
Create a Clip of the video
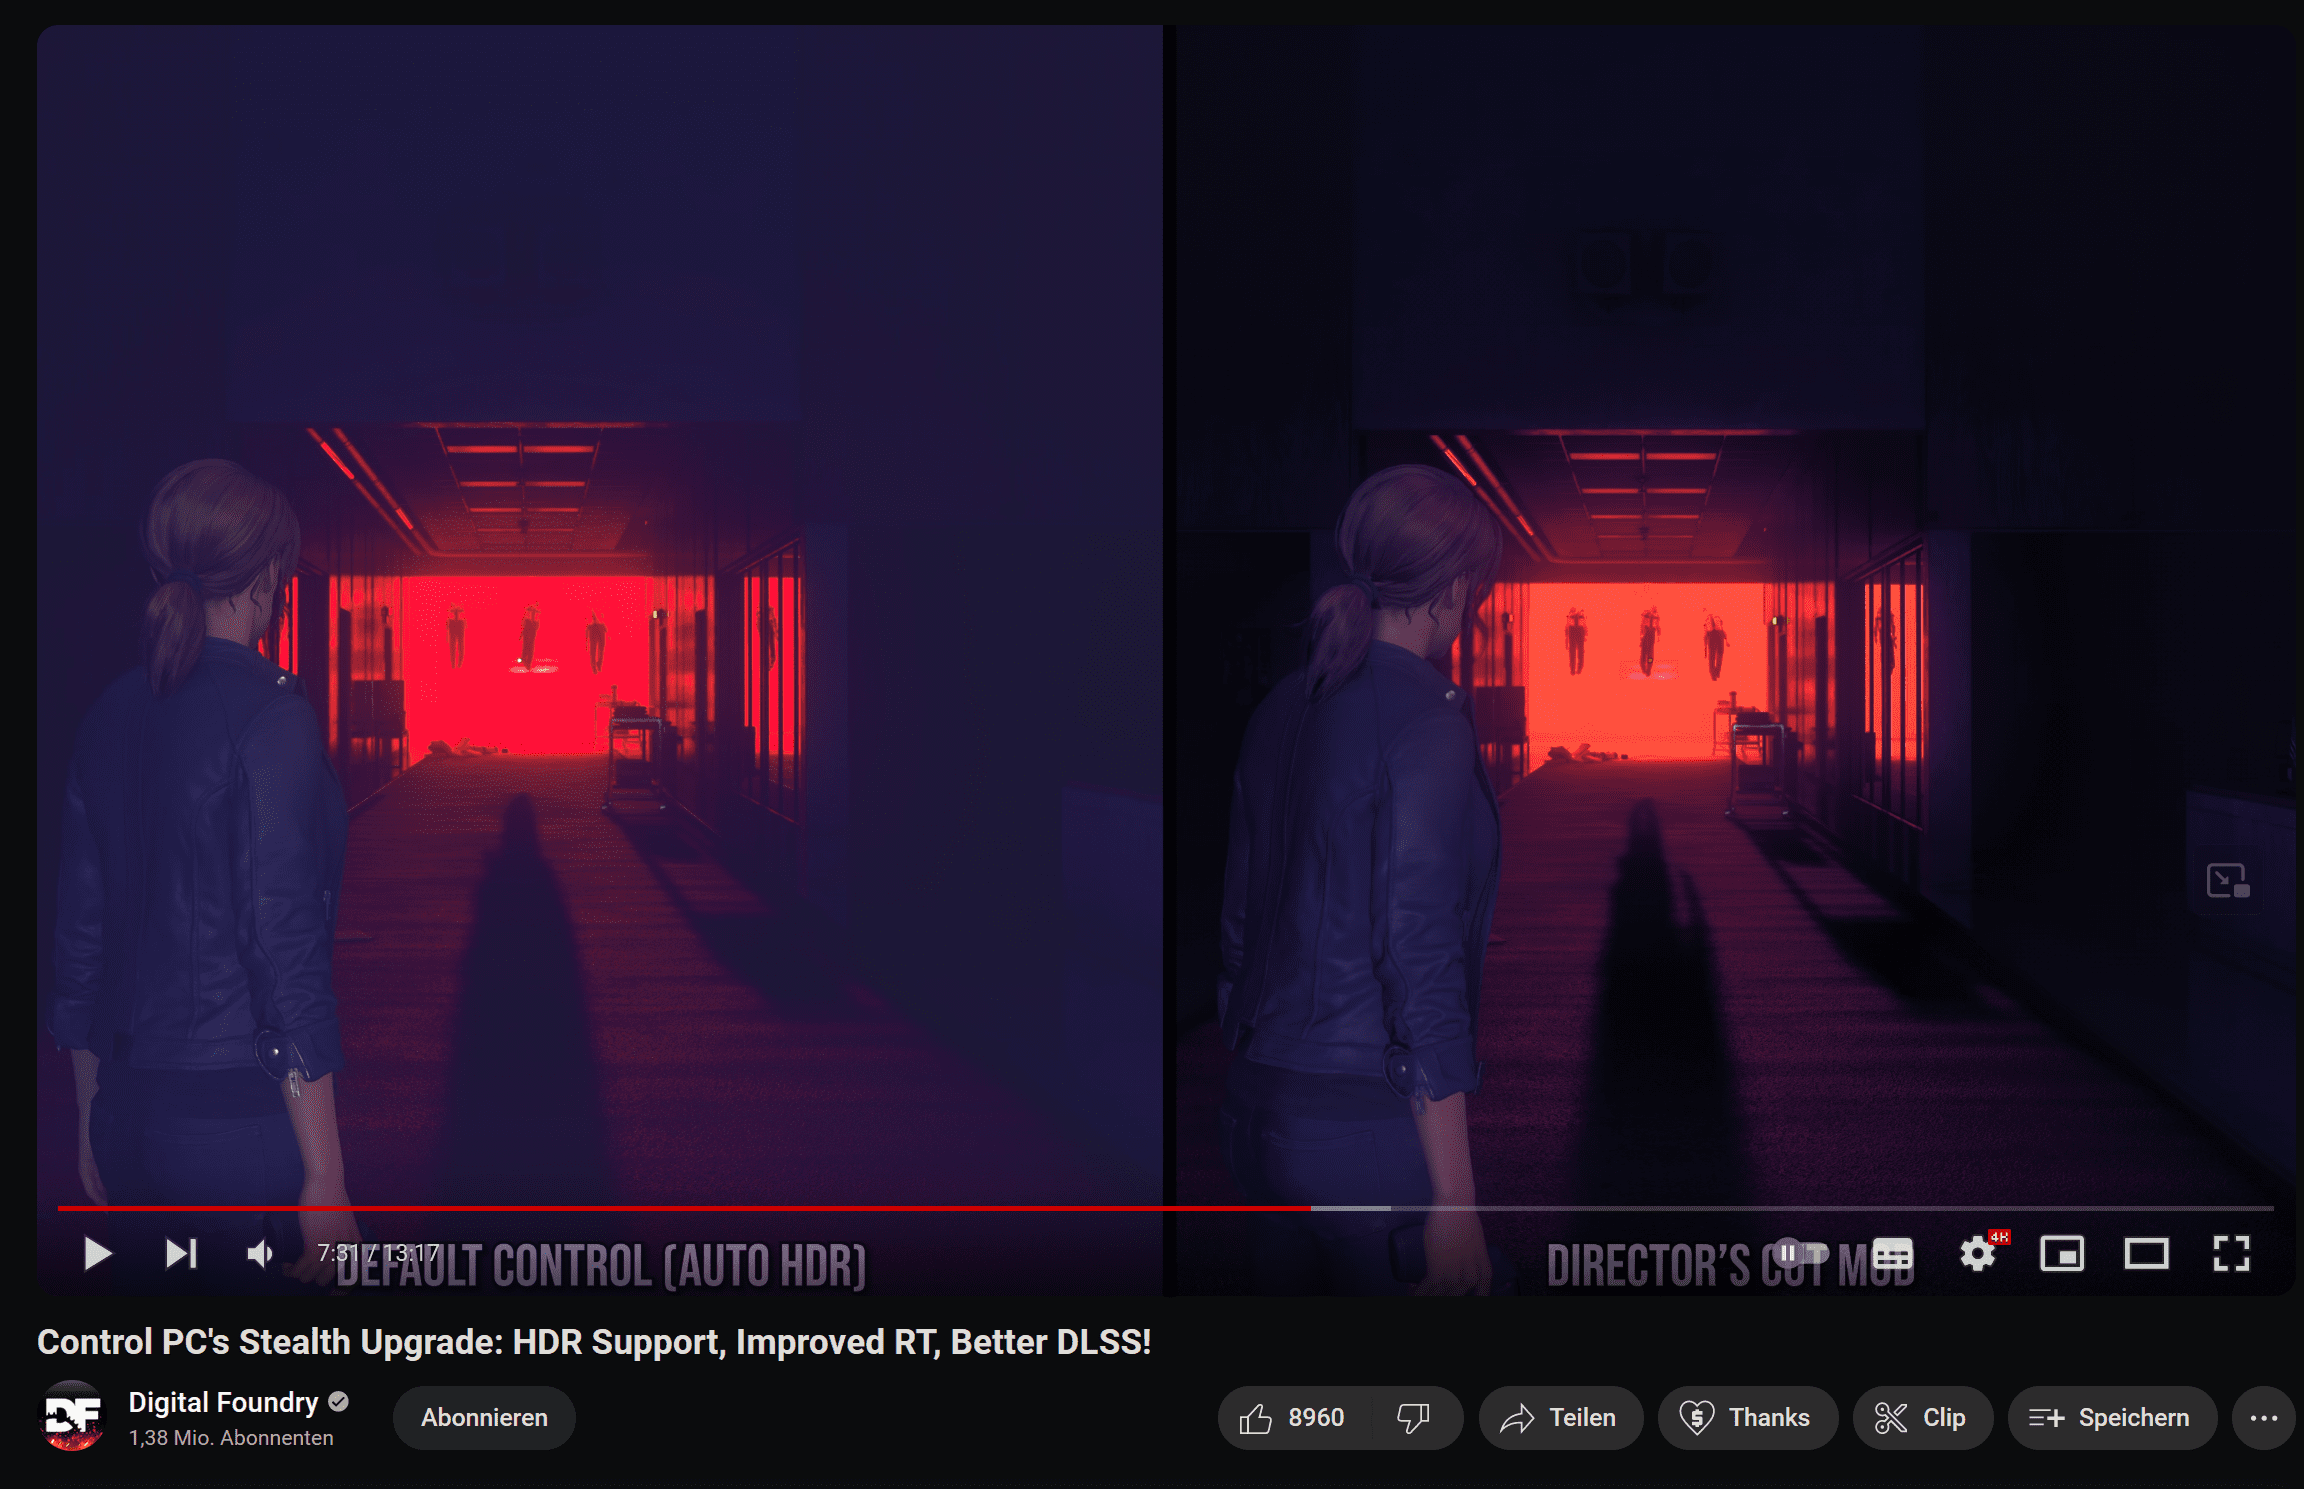(1922, 1417)
